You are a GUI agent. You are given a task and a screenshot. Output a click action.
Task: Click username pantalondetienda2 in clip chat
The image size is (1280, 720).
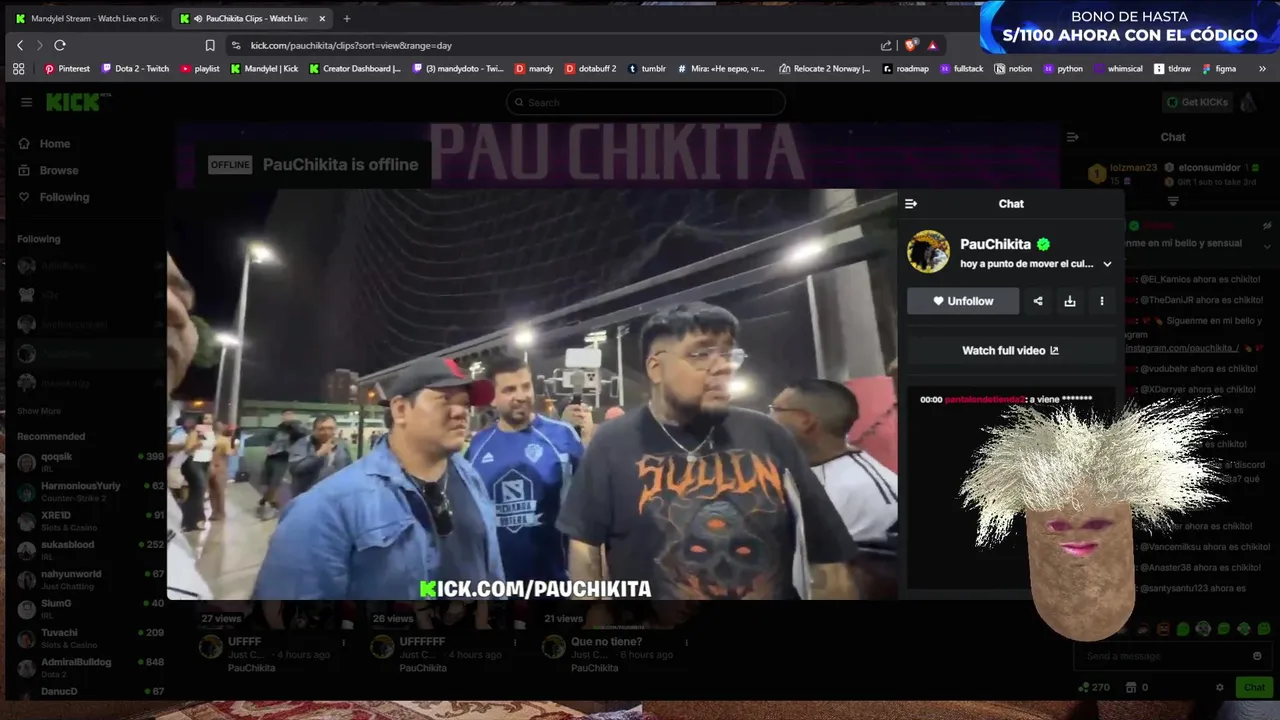[984, 399]
